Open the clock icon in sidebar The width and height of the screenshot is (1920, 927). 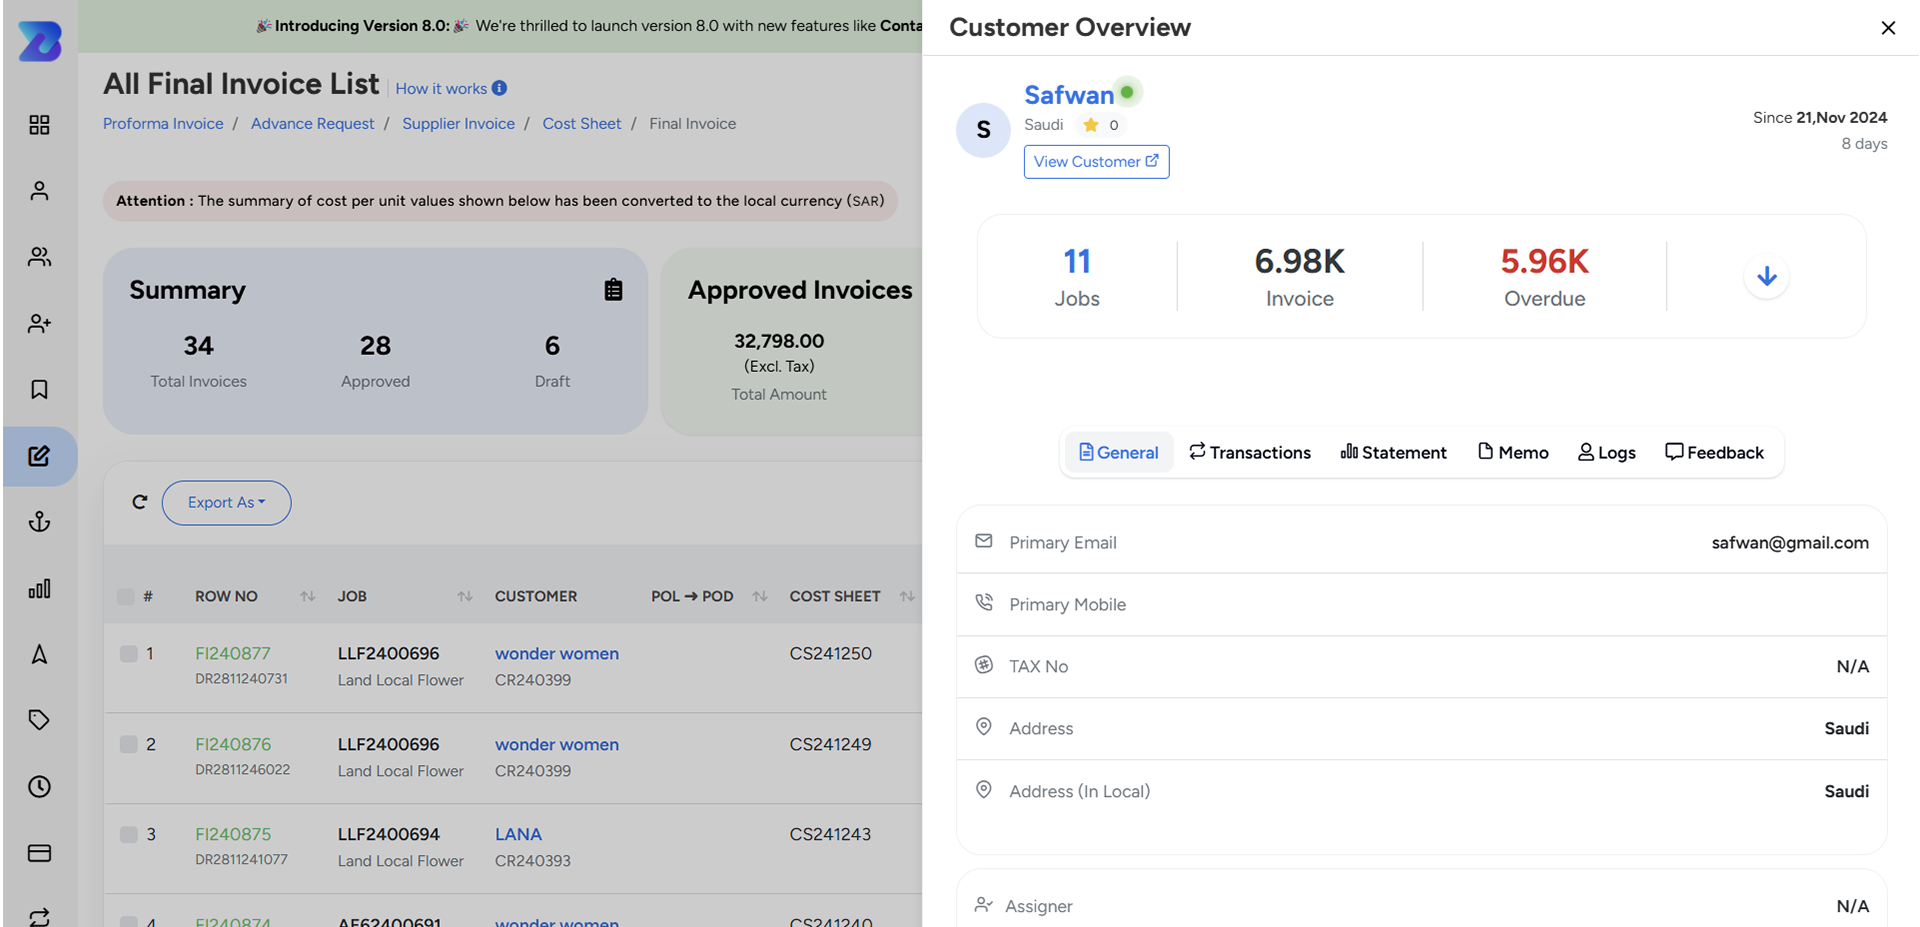point(39,787)
